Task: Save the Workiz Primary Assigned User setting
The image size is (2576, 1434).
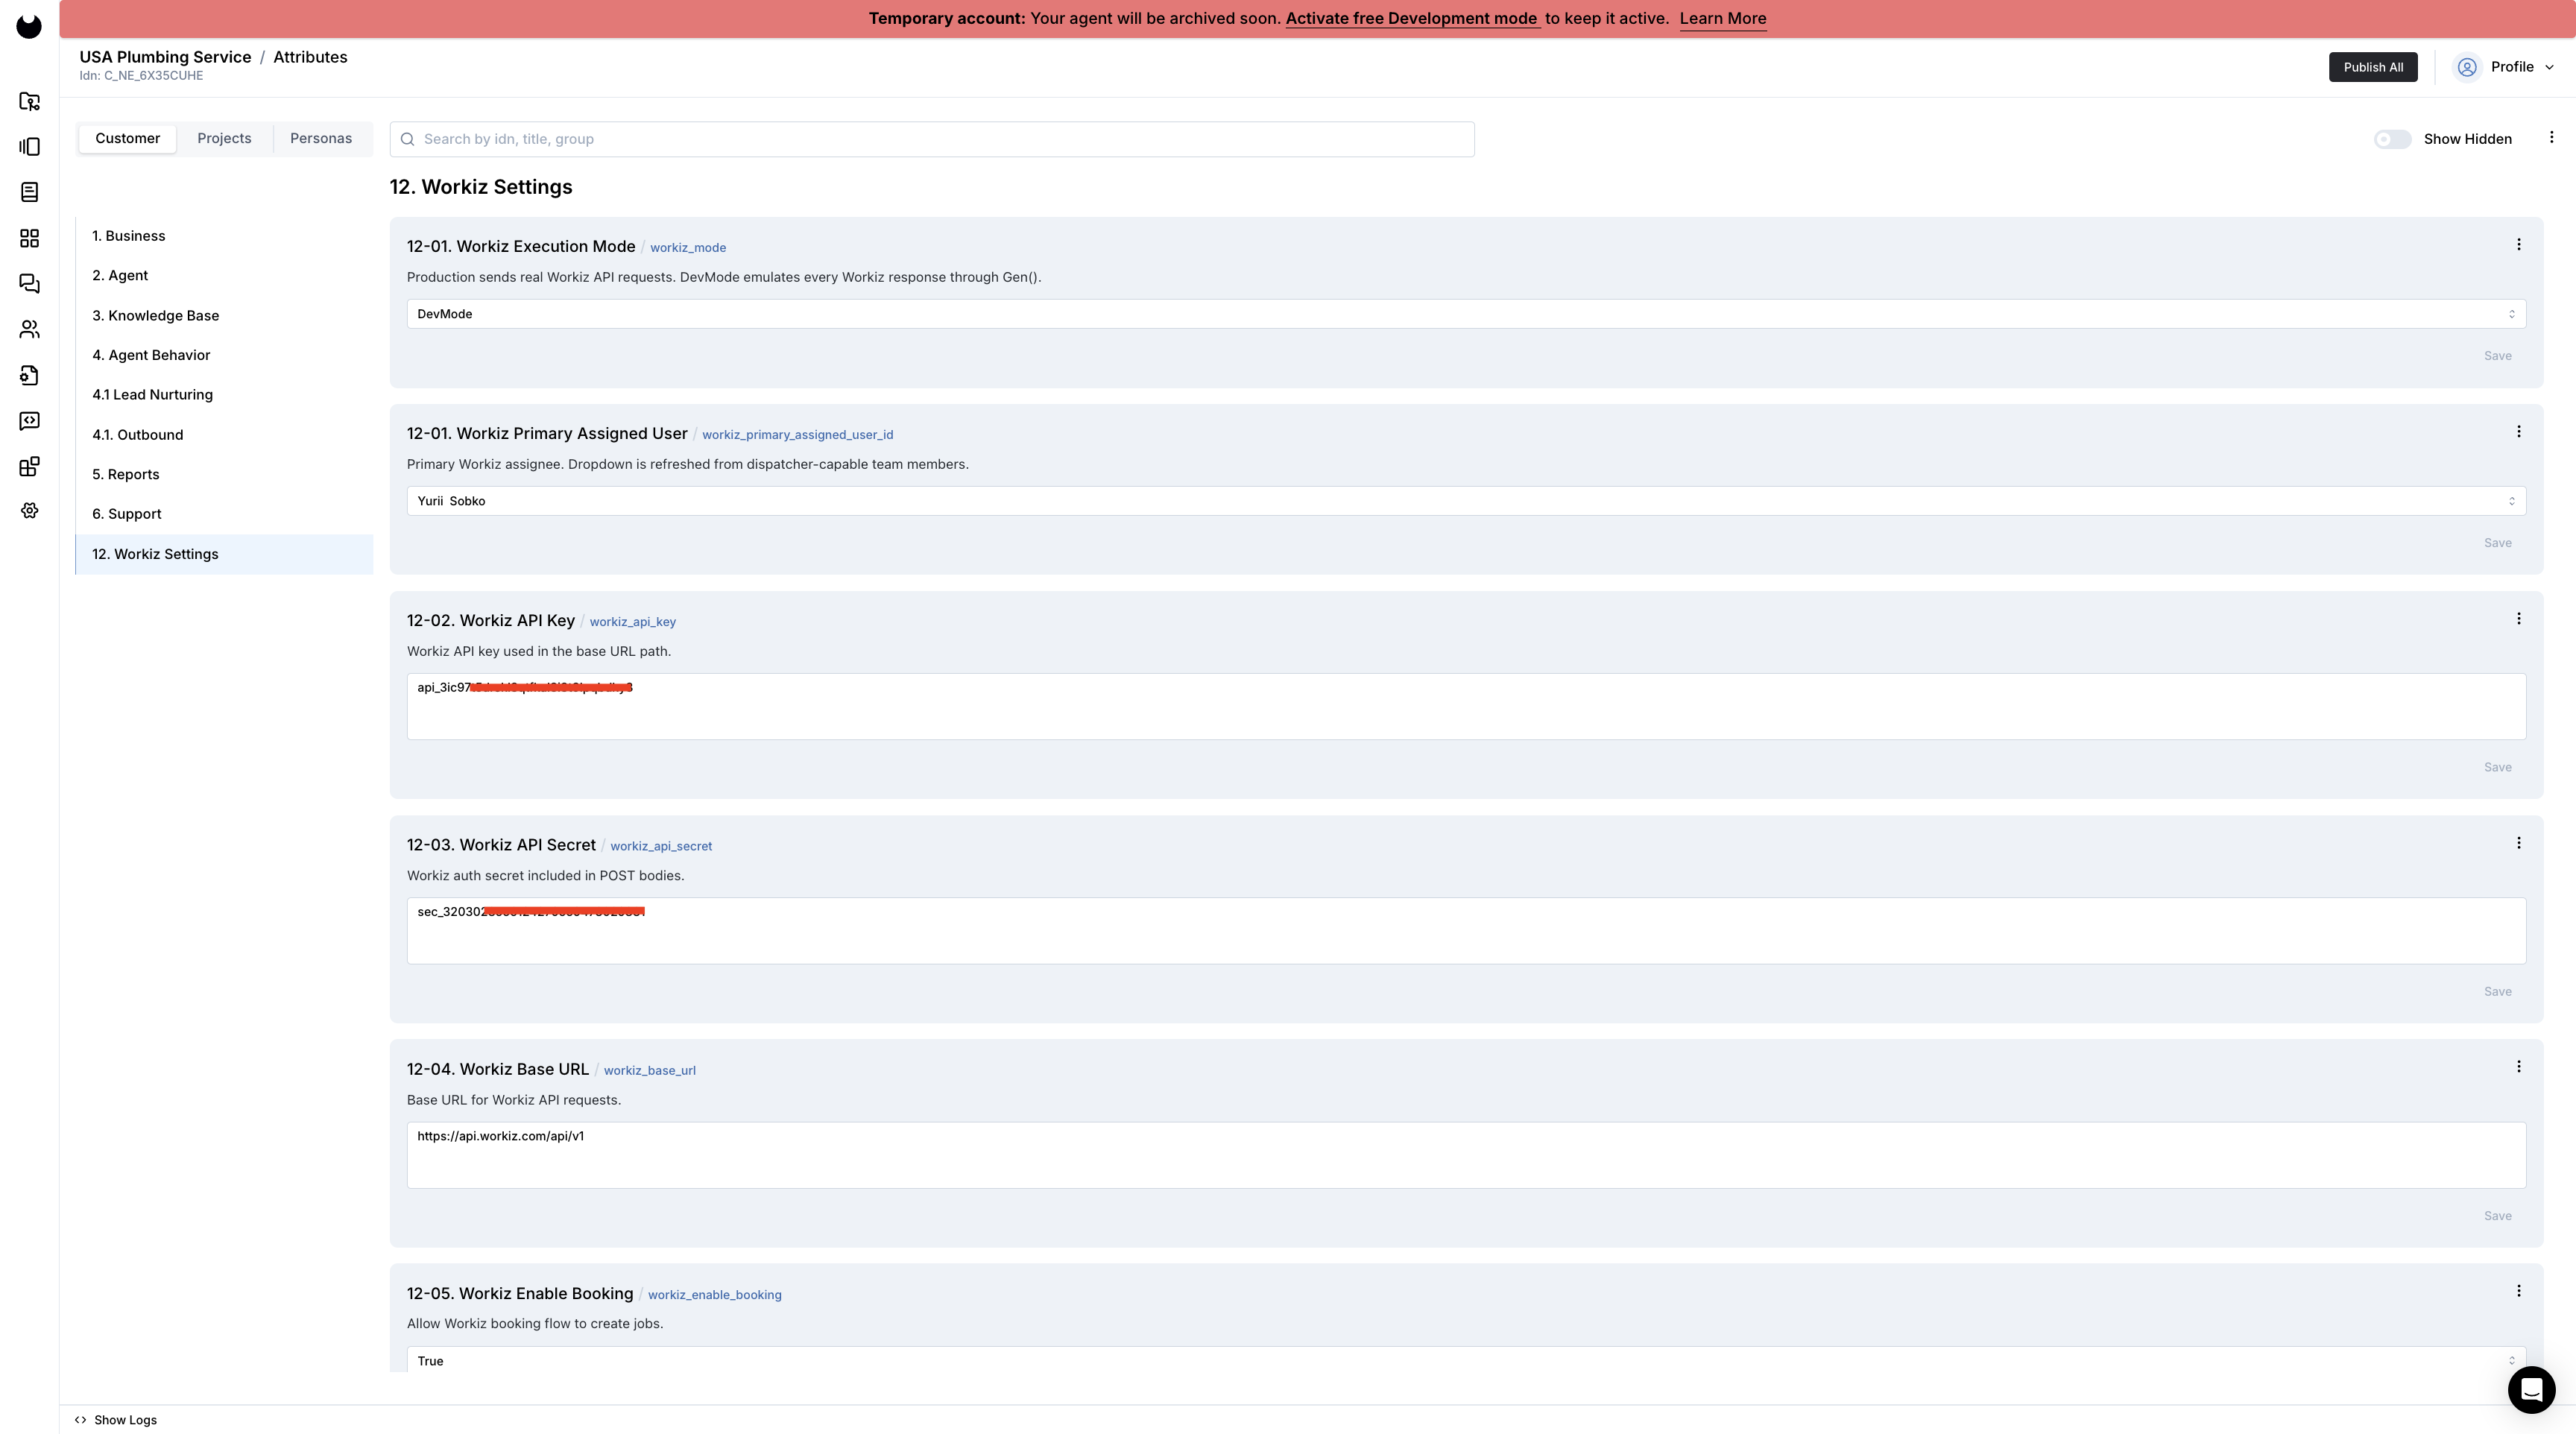Action: pos(2497,543)
